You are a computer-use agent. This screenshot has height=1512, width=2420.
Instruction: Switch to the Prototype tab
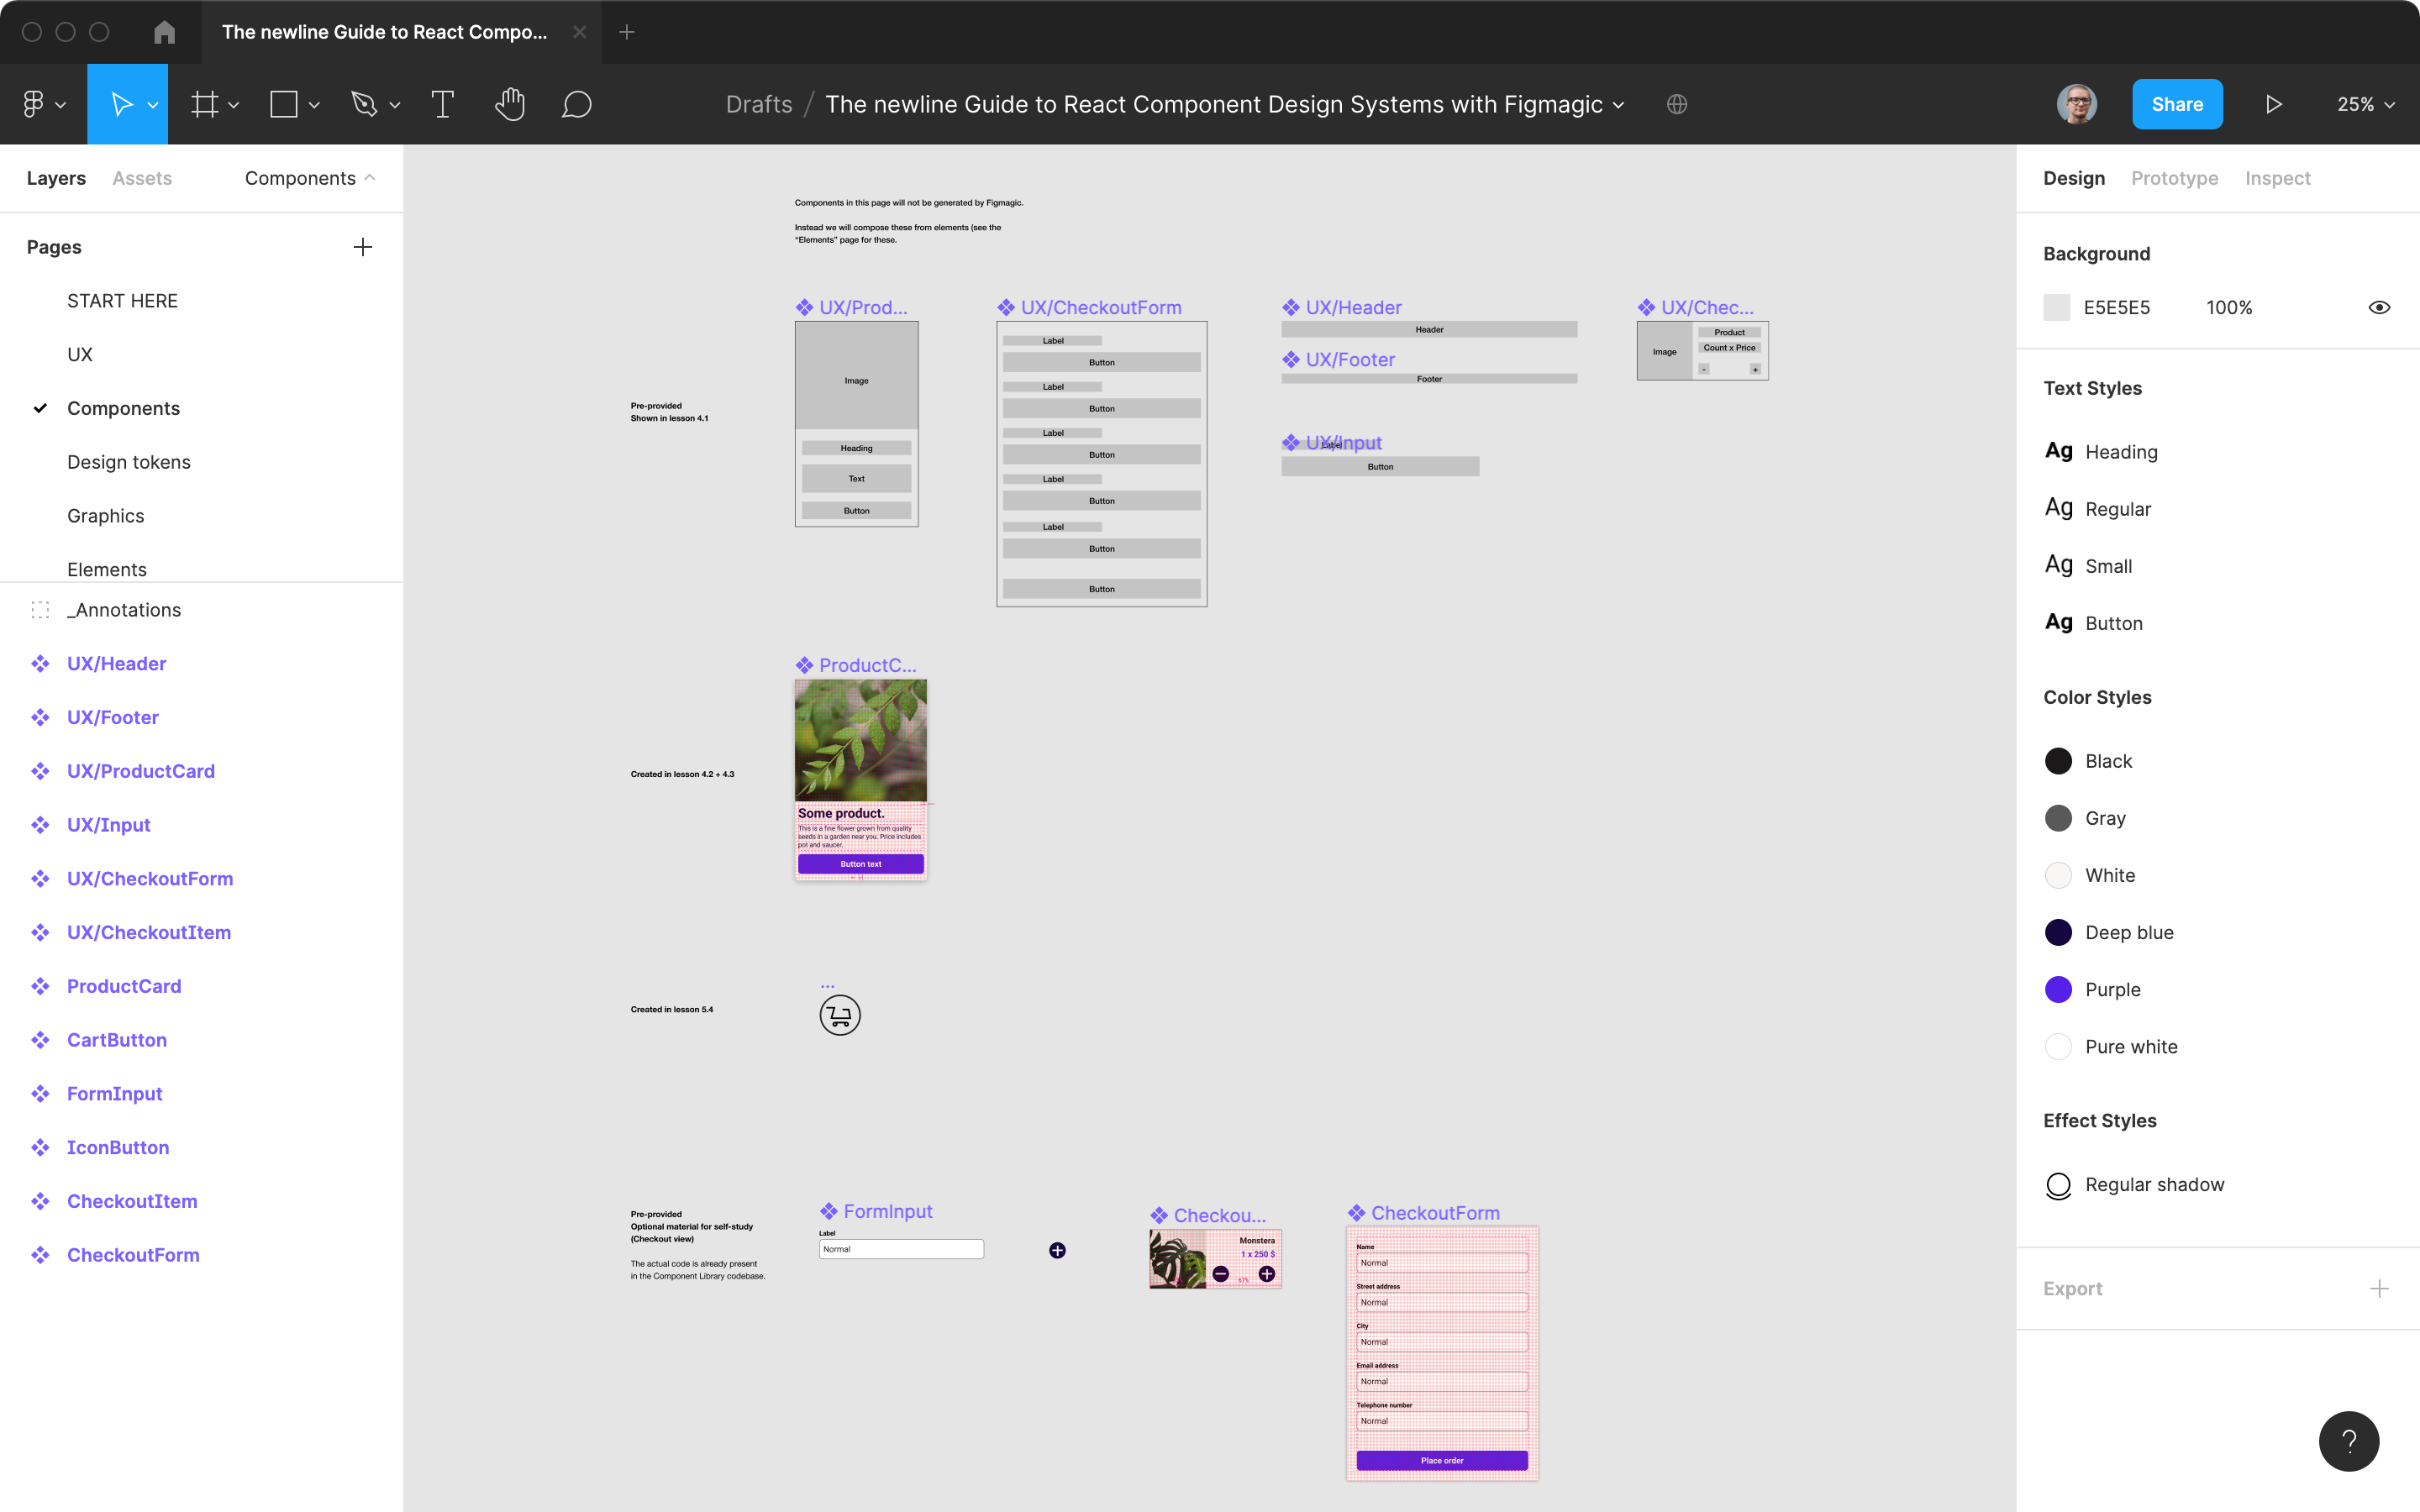click(2174, 178)
